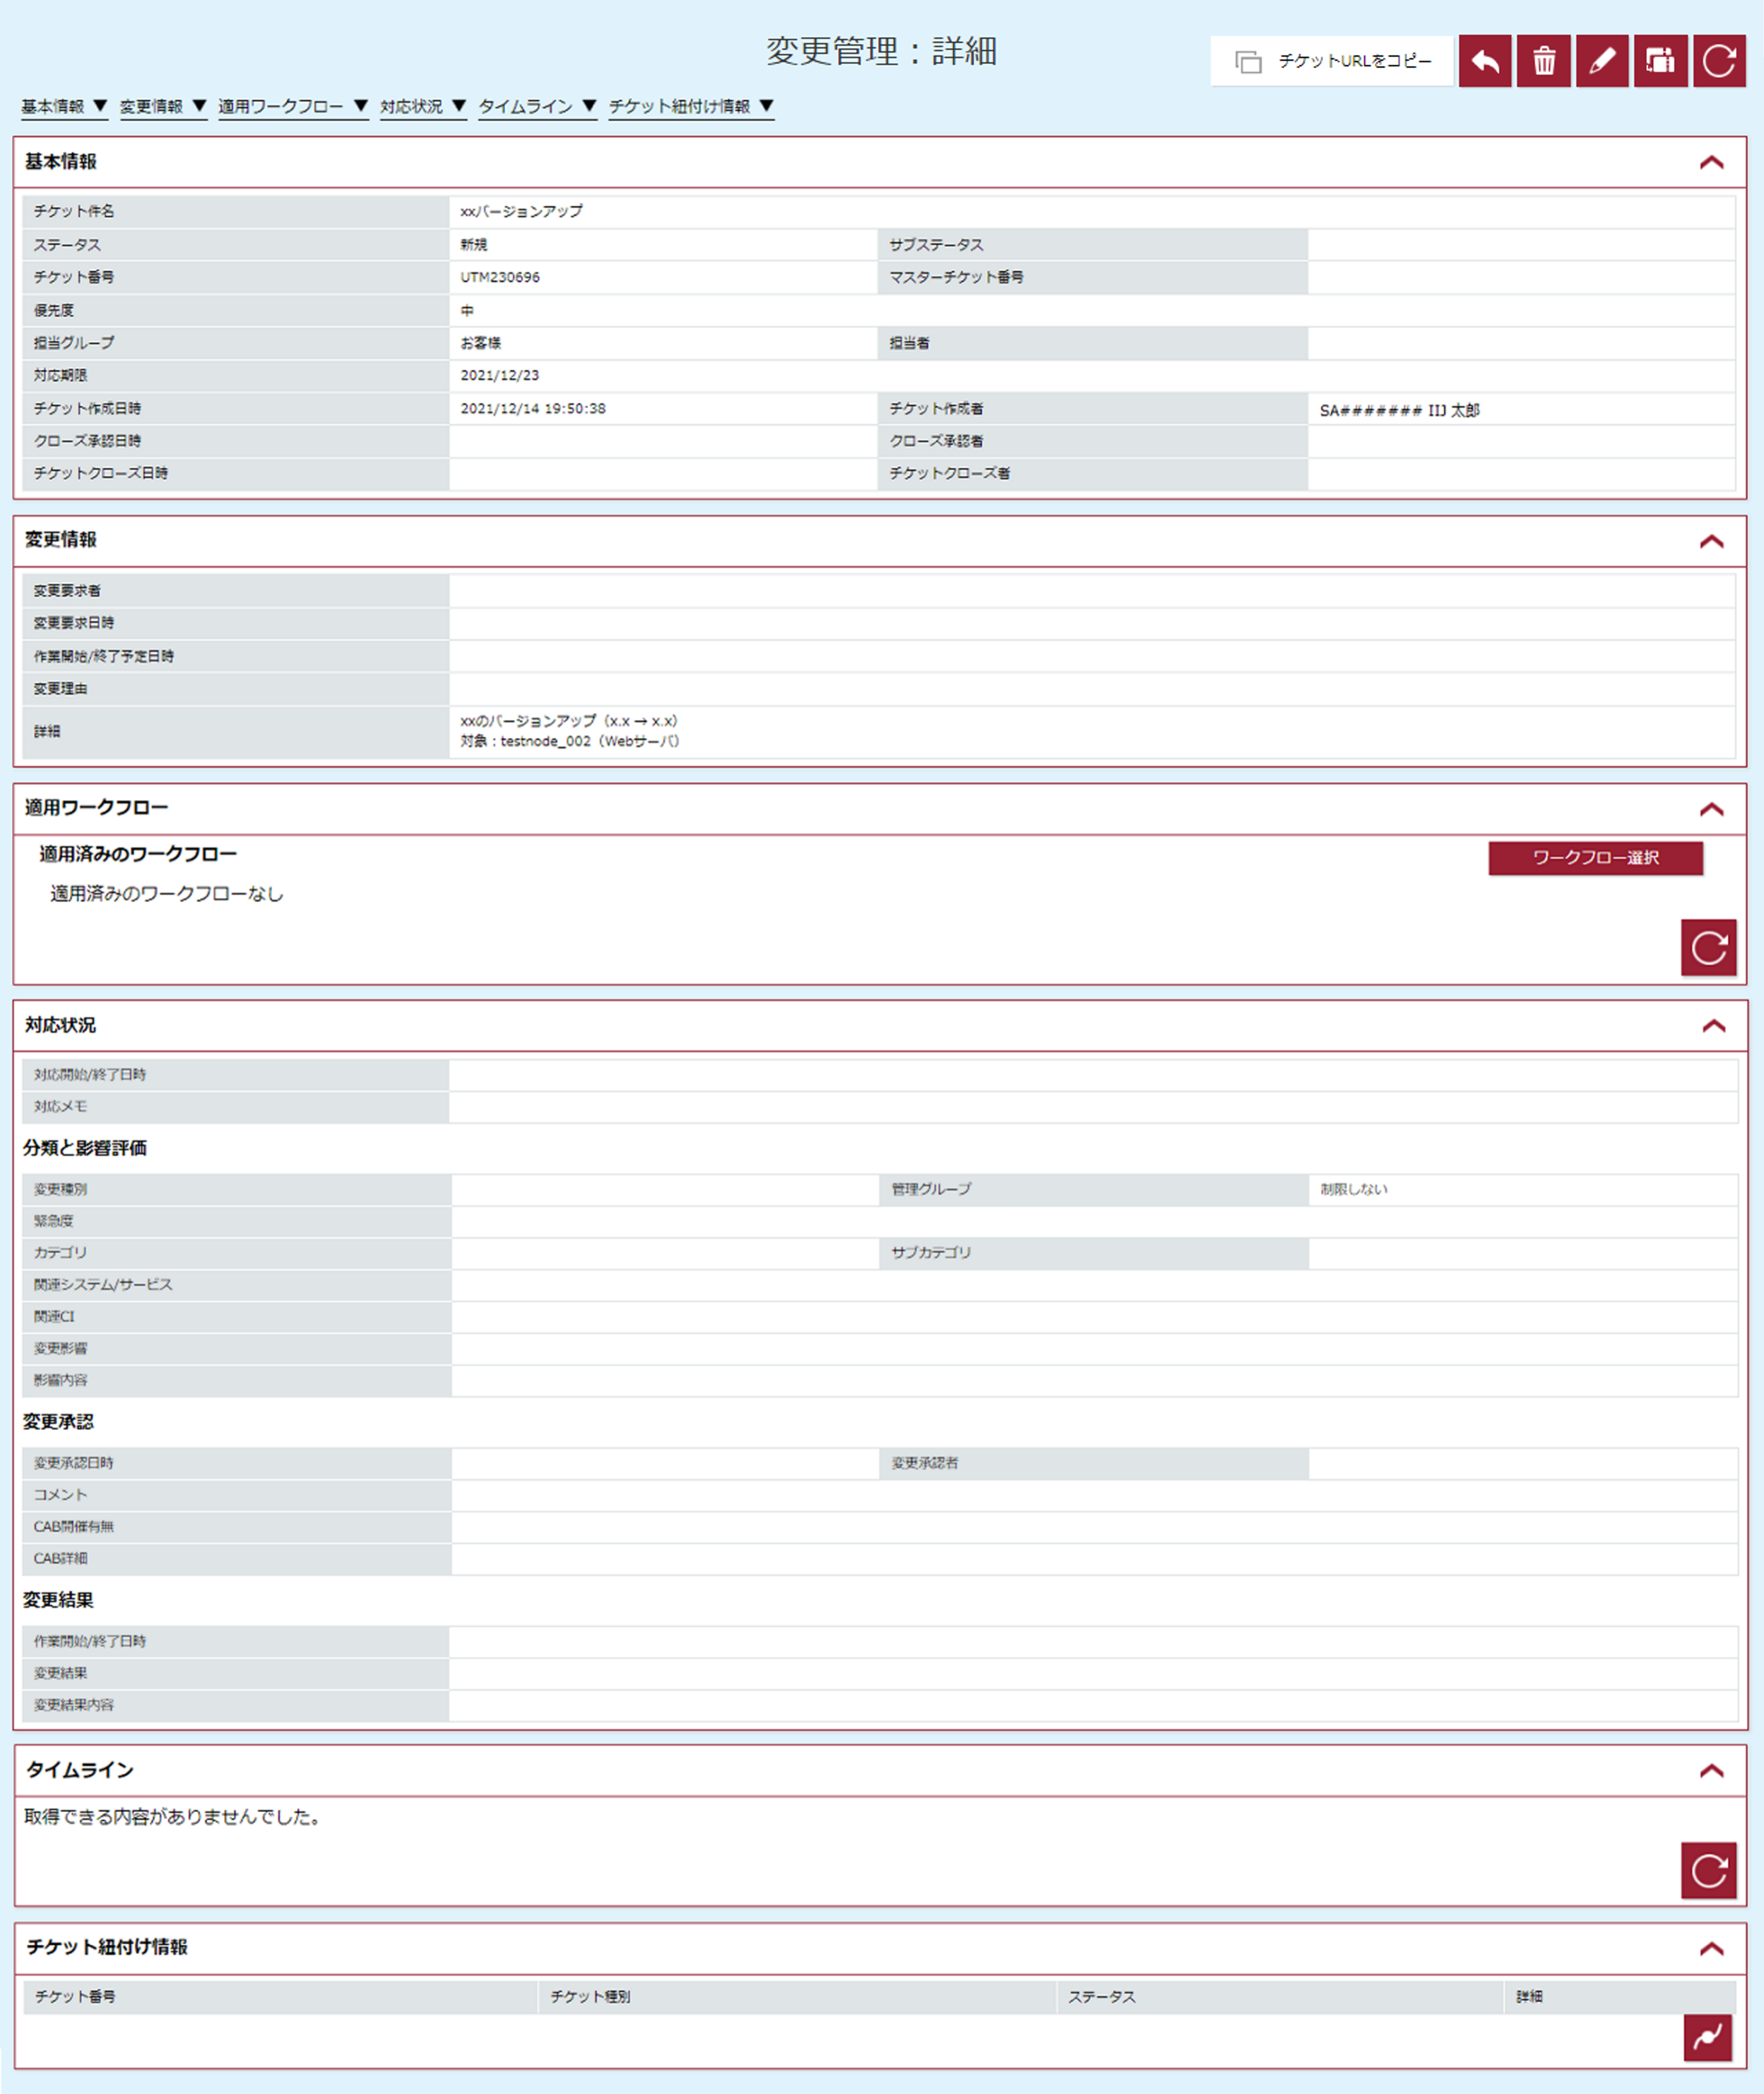The width and height of the screenshot is (1764, 2094).
Task: Refresh the タイムライン section
Action: click(x=1709, y=1870)
